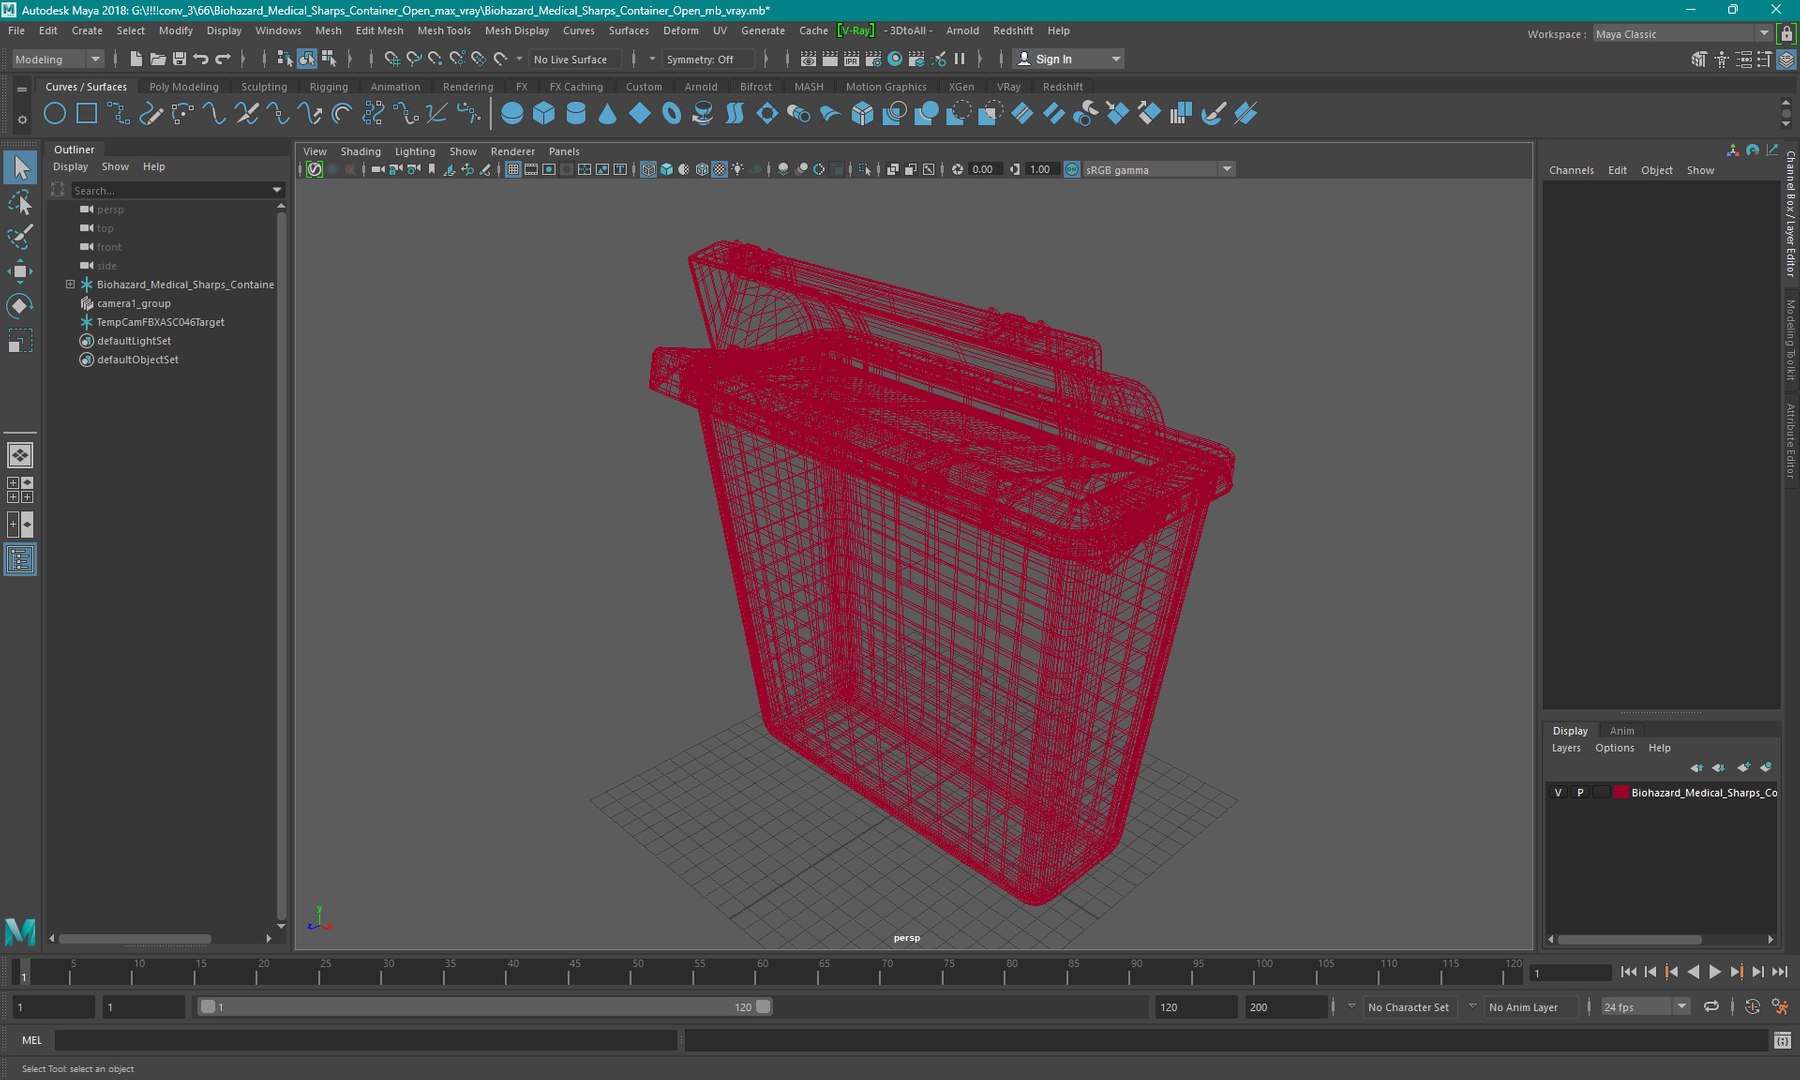Activate the Select tool in toolbox
The width and height of the screenshot is (1800, 1080).
[x=20, y=168]
